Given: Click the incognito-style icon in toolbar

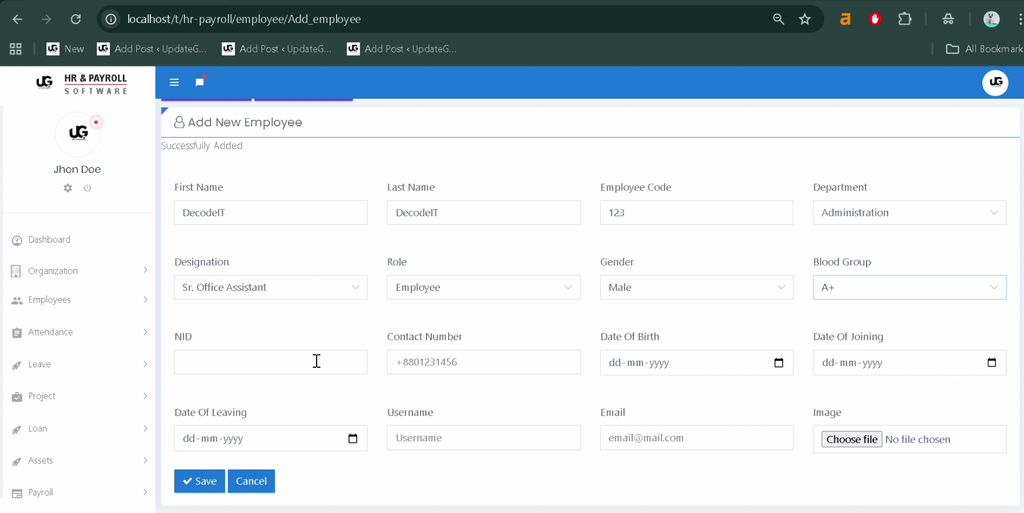Looking at the screenshot, I should pyautogui.click(x=948, y=19).
